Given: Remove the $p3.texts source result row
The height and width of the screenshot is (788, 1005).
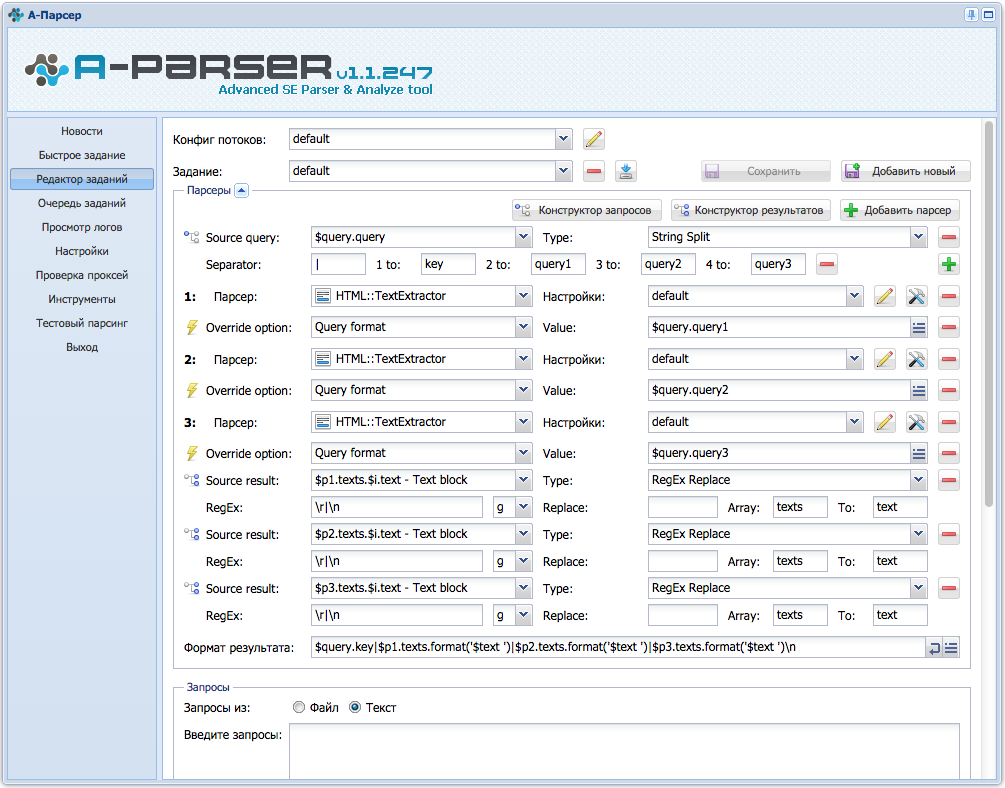Looking at the screenshot, I should coord(949,588).
